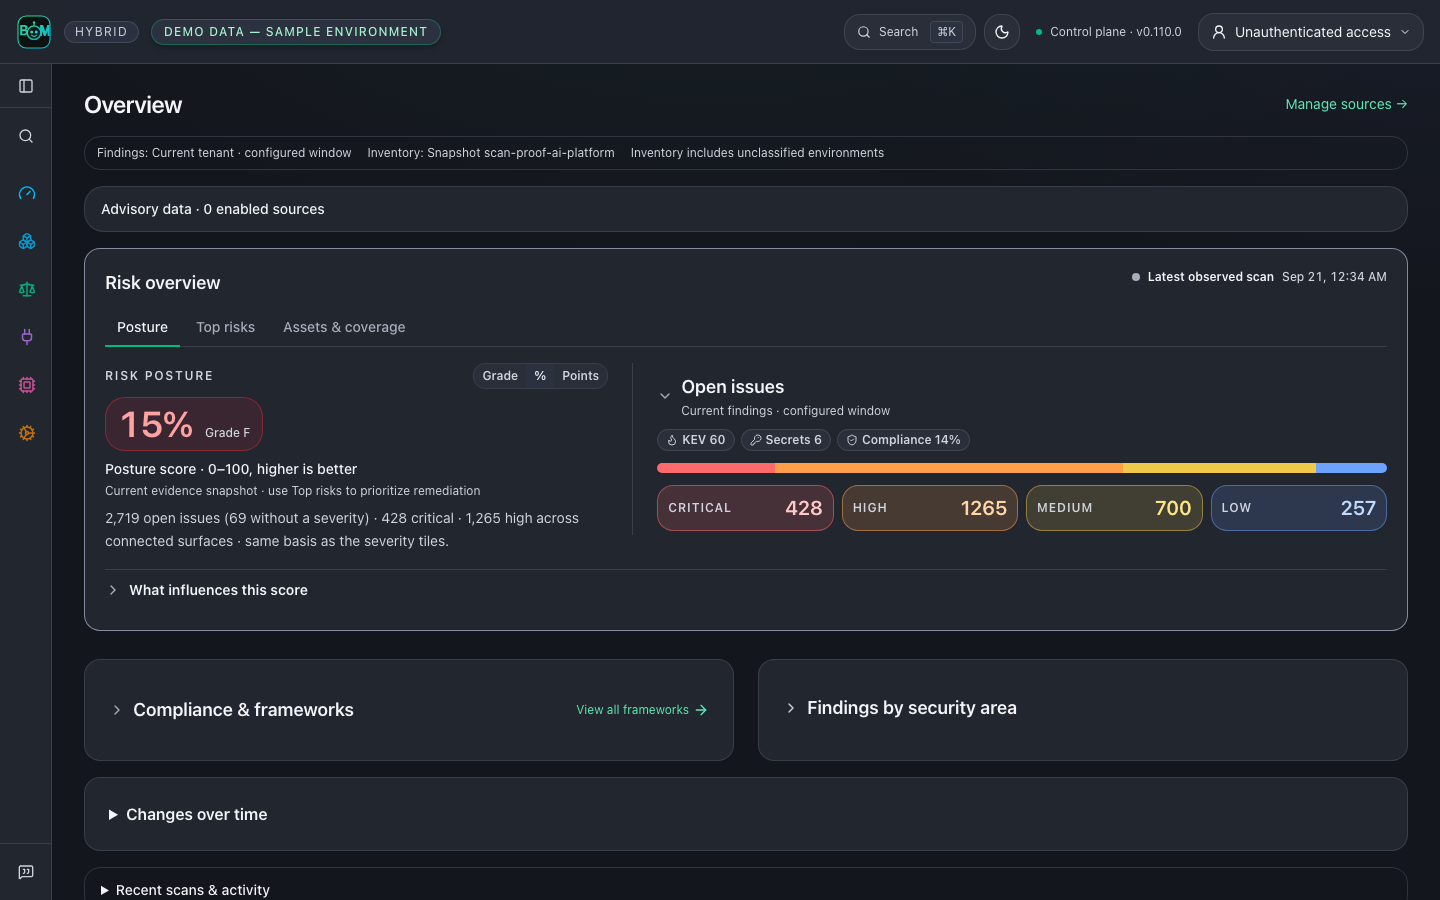Click 'Inventory includes unclassified environments' text
Screen dimensions: 1440x900
tap(757, 153)
